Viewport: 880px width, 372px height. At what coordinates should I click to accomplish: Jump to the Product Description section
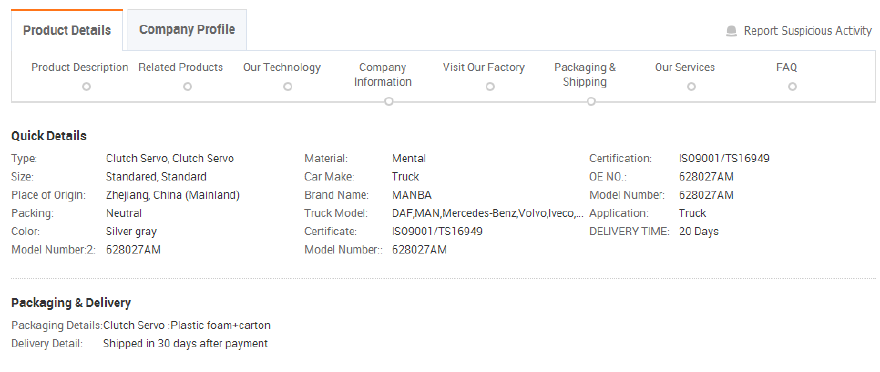[x=80, y=67]
